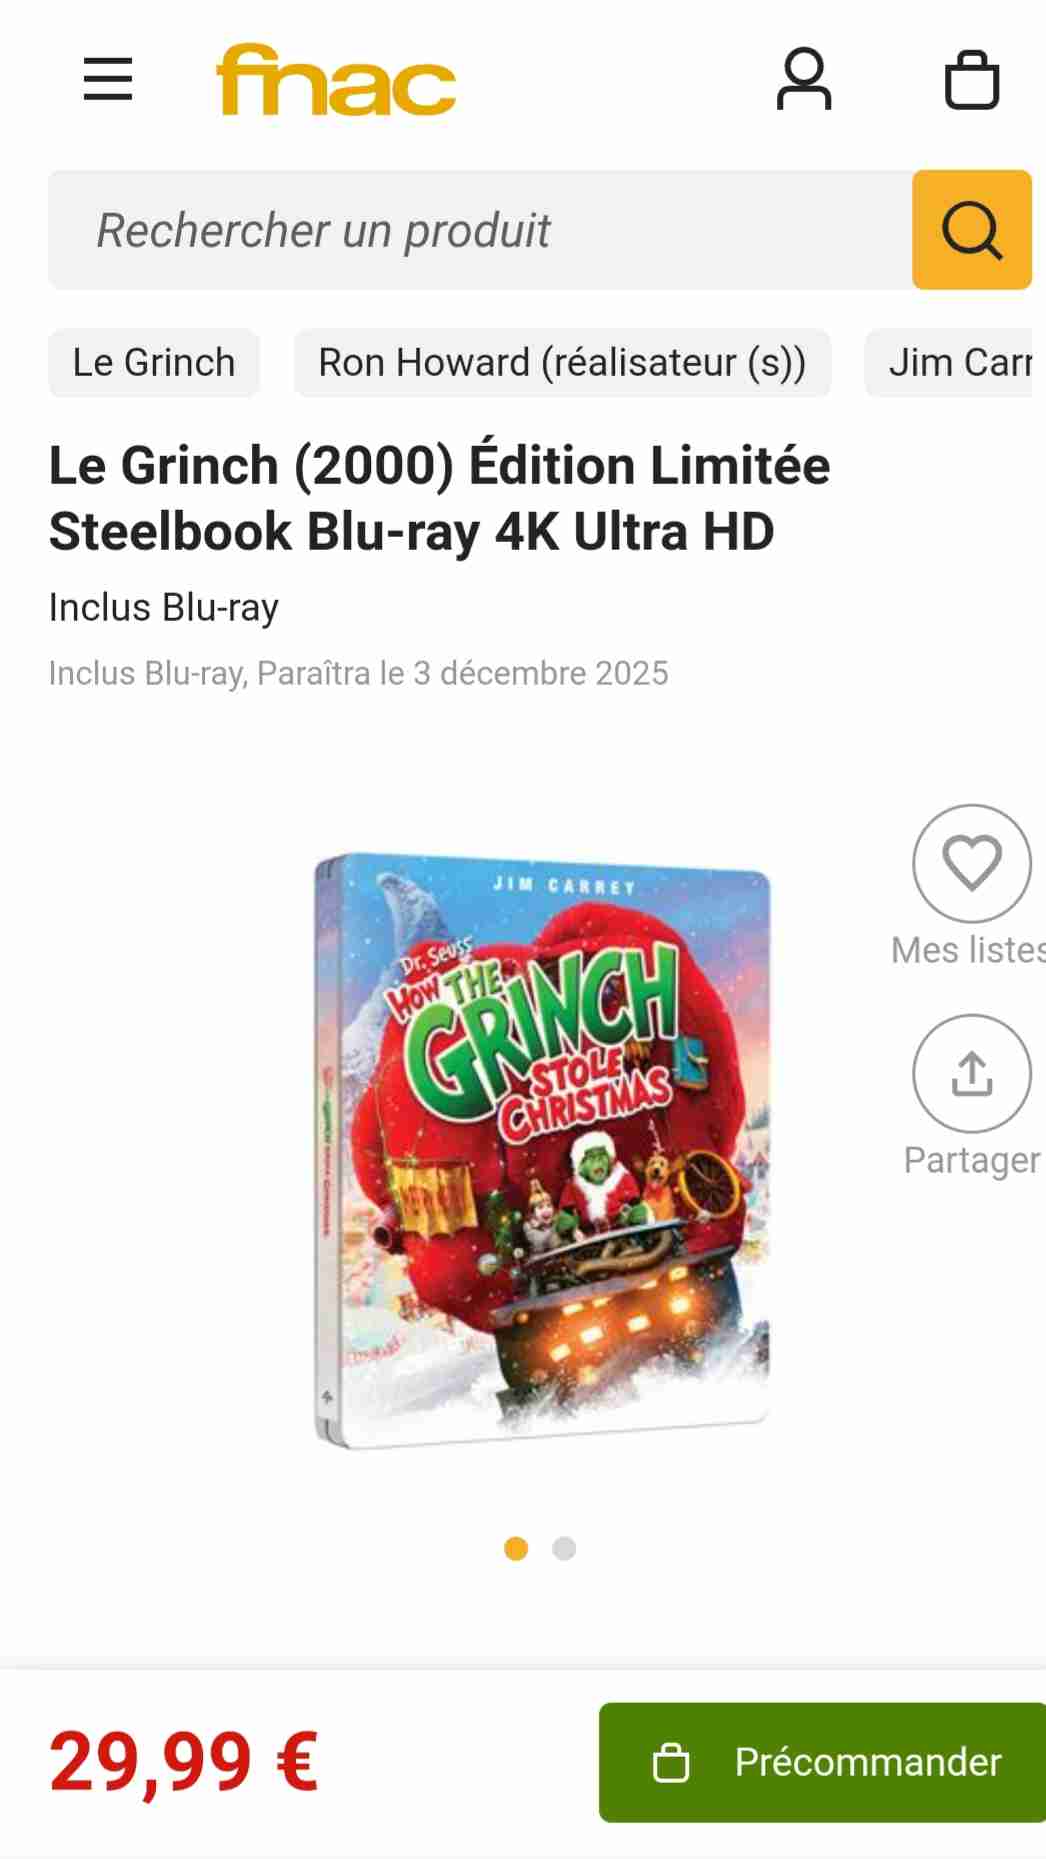Tap the 29,99 € price
The width and height of the screenshot is (1046, 1859).
184,1762
